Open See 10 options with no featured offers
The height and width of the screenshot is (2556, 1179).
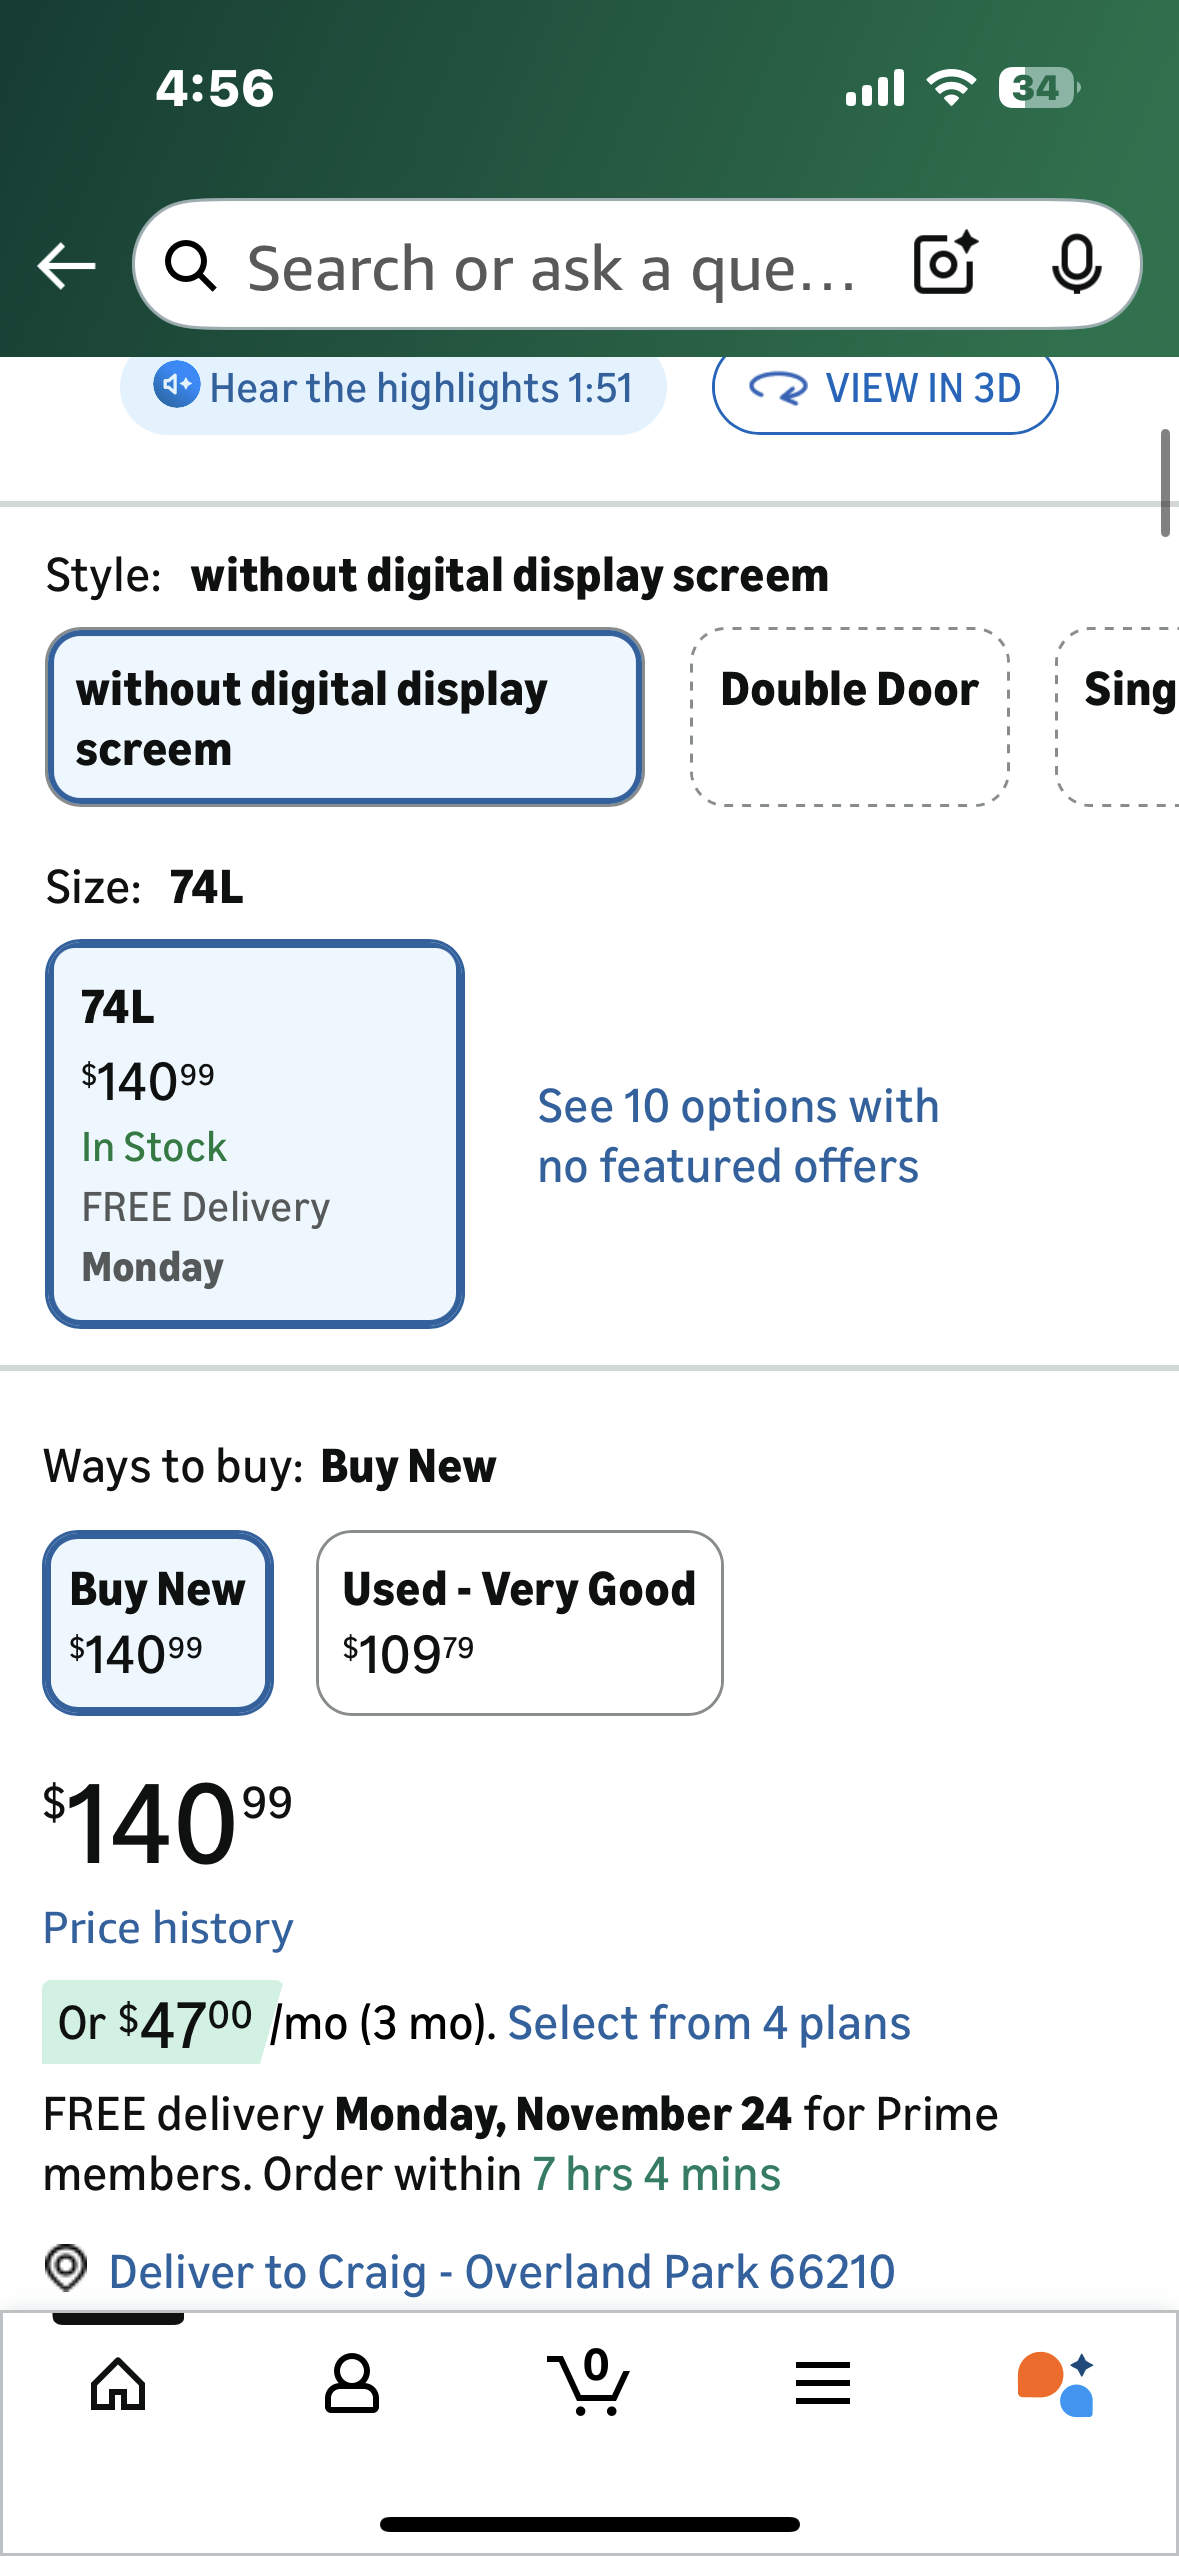738,1136
